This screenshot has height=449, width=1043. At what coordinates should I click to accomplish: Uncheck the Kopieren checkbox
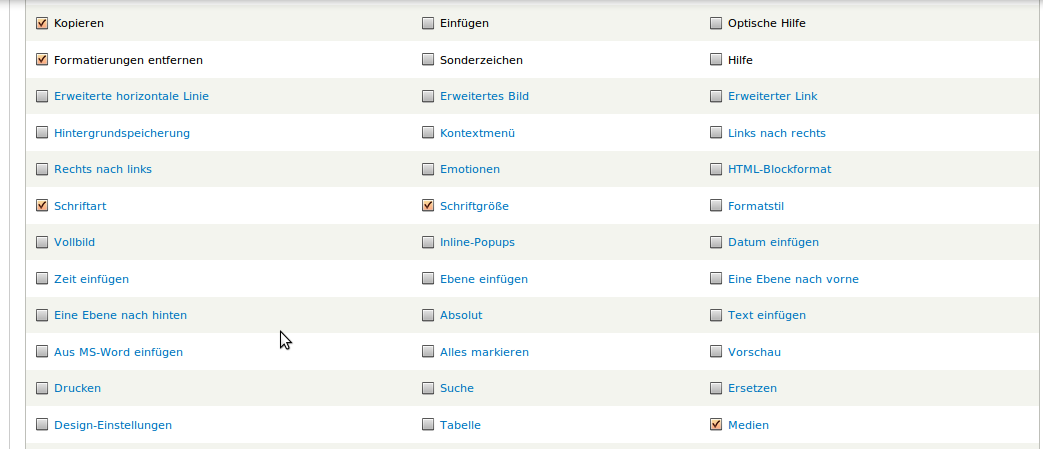point(42,23)
